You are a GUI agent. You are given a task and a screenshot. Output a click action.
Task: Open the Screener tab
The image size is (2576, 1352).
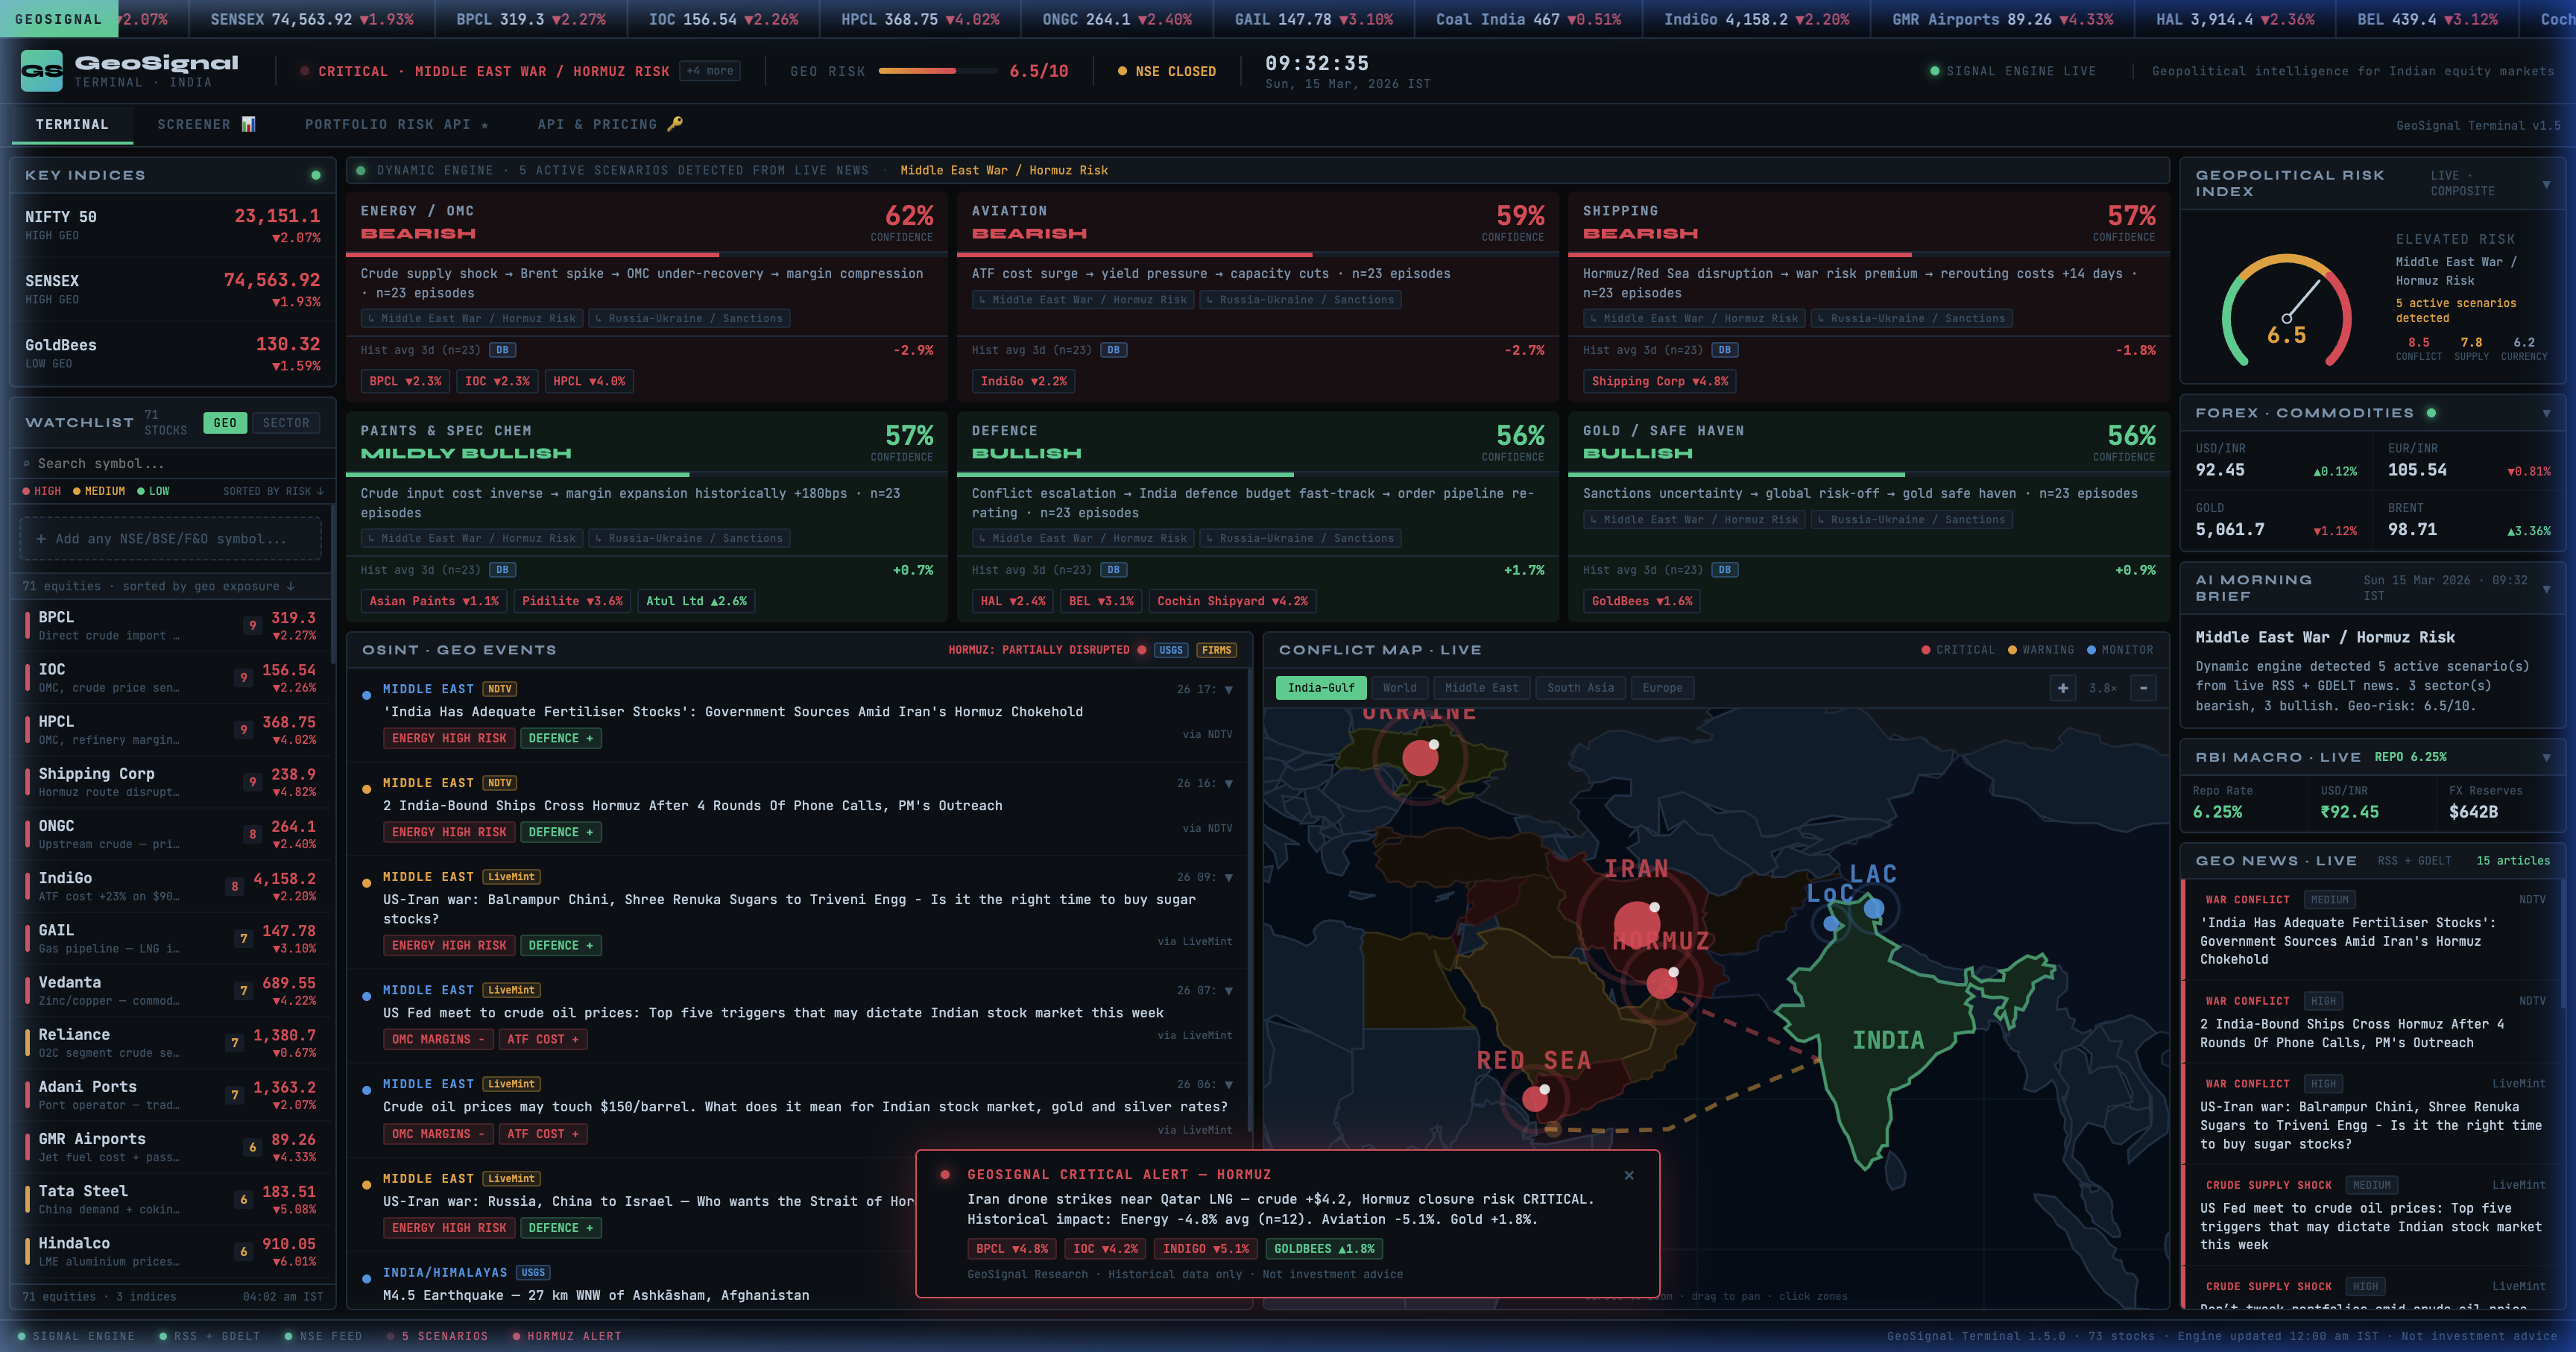pos(206,124)
